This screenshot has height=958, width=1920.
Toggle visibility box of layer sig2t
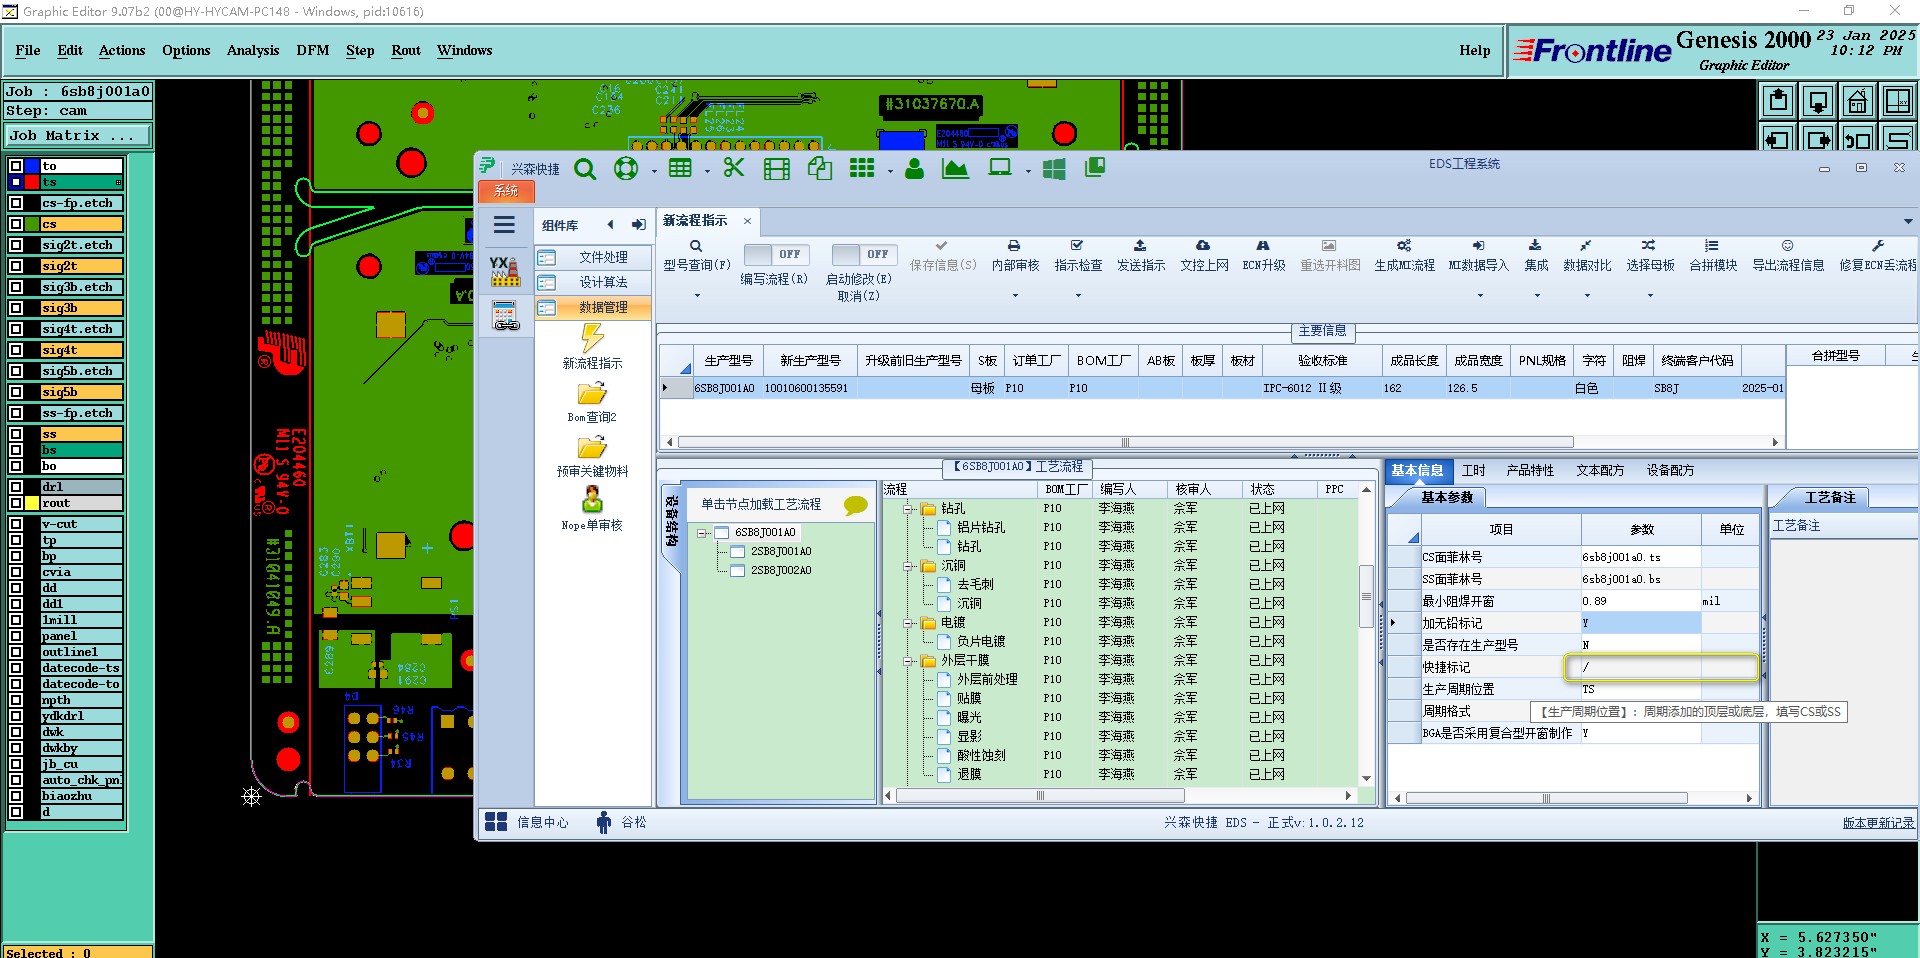coord(16,266)
